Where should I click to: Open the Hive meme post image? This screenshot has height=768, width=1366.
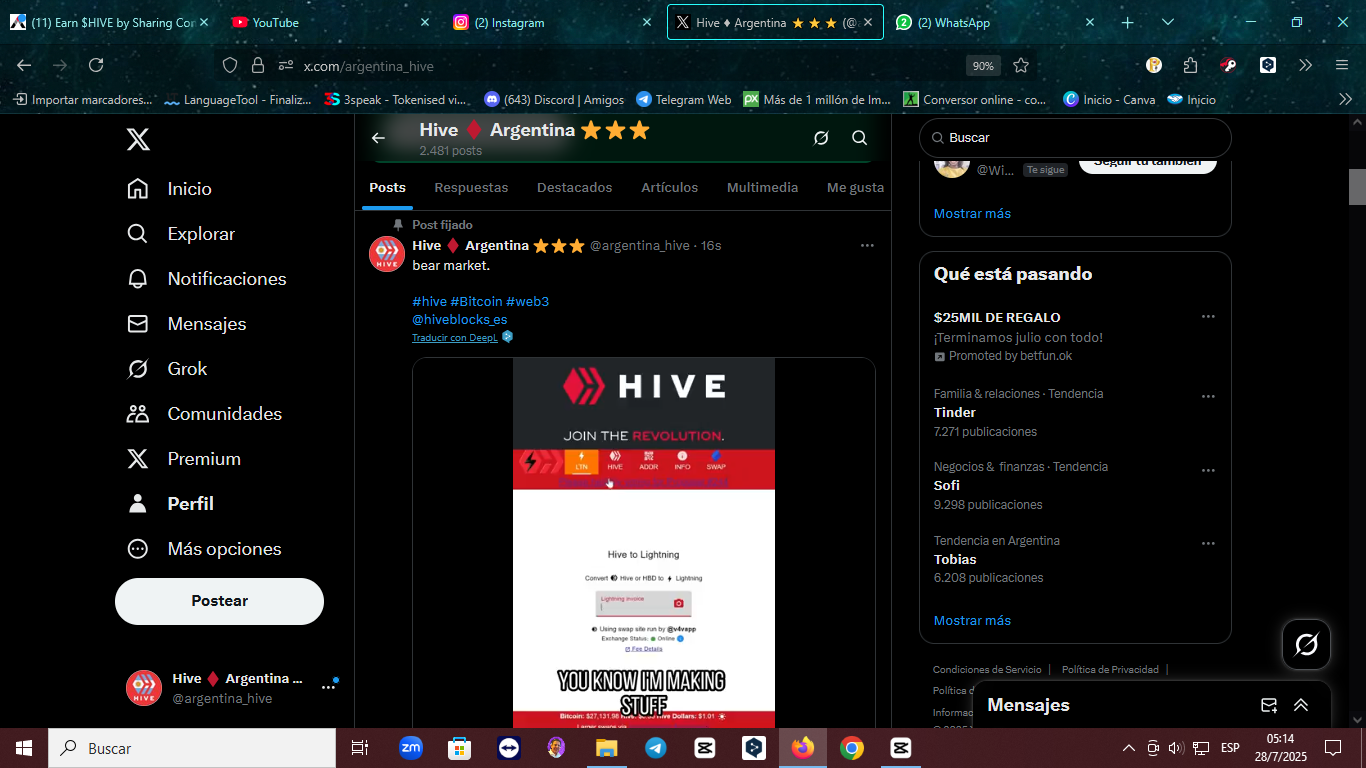[x=644, y=542]
